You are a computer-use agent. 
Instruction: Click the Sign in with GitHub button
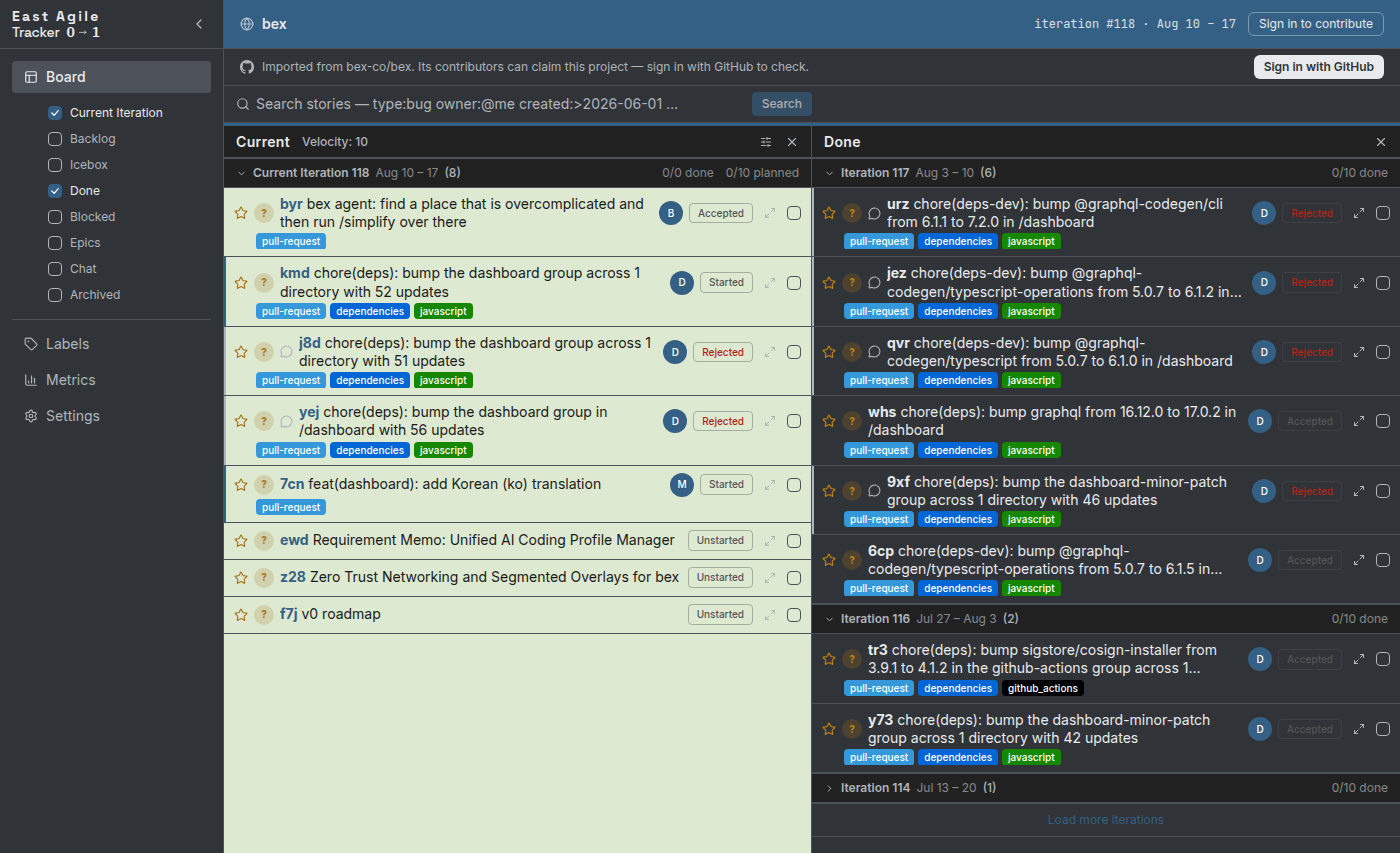[x=1319, y=67]
